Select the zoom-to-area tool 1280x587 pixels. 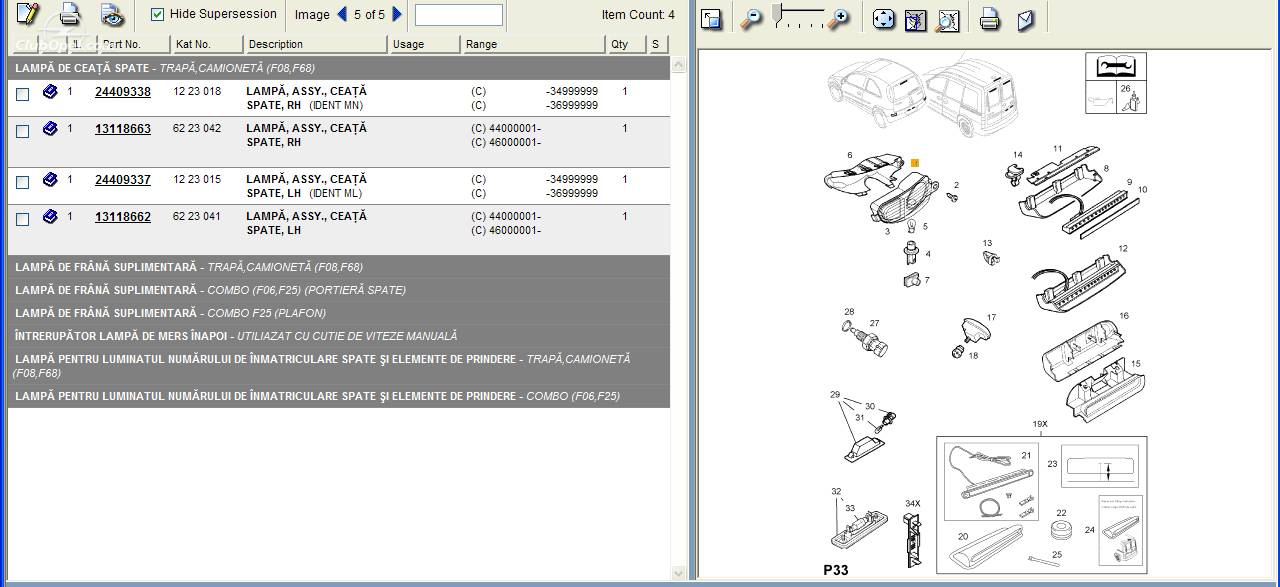pos(915,19)
